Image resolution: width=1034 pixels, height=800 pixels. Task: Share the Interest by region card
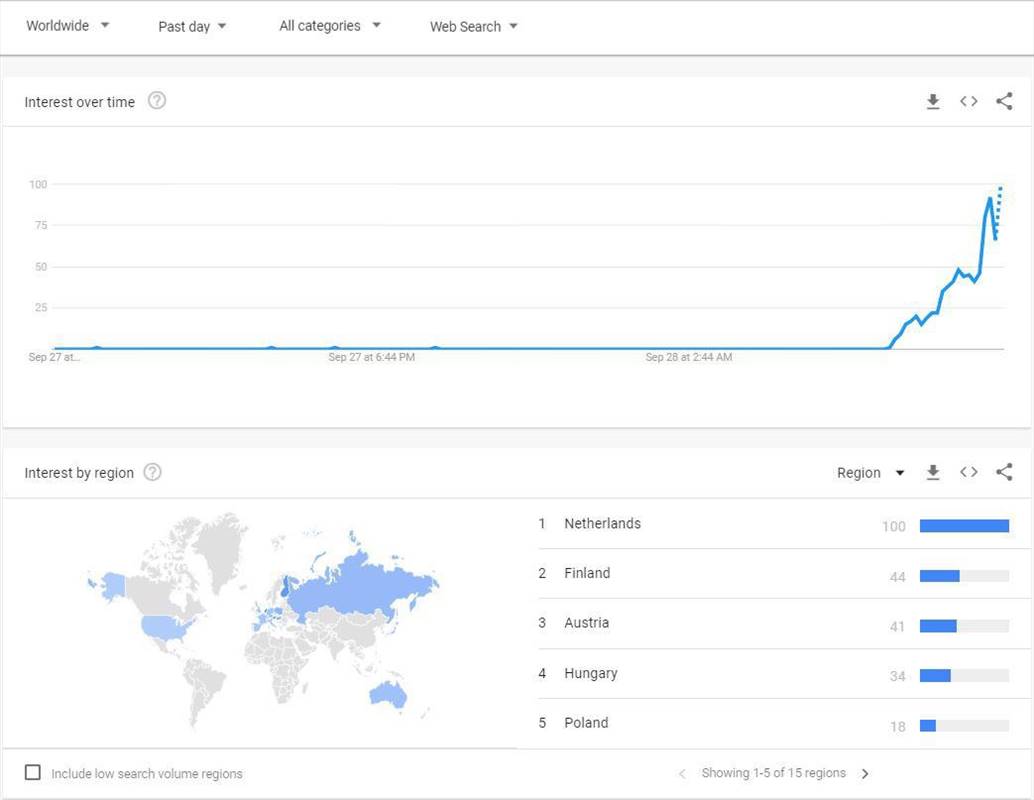coord(1004,473)
